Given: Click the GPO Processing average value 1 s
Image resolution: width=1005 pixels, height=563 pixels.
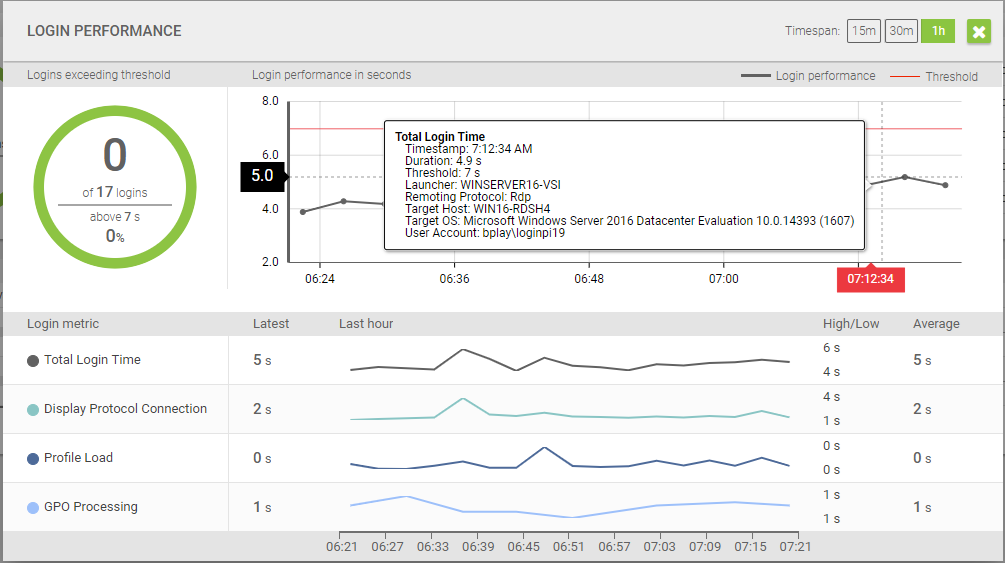Looking at the screenshot, I should [922, 507].
